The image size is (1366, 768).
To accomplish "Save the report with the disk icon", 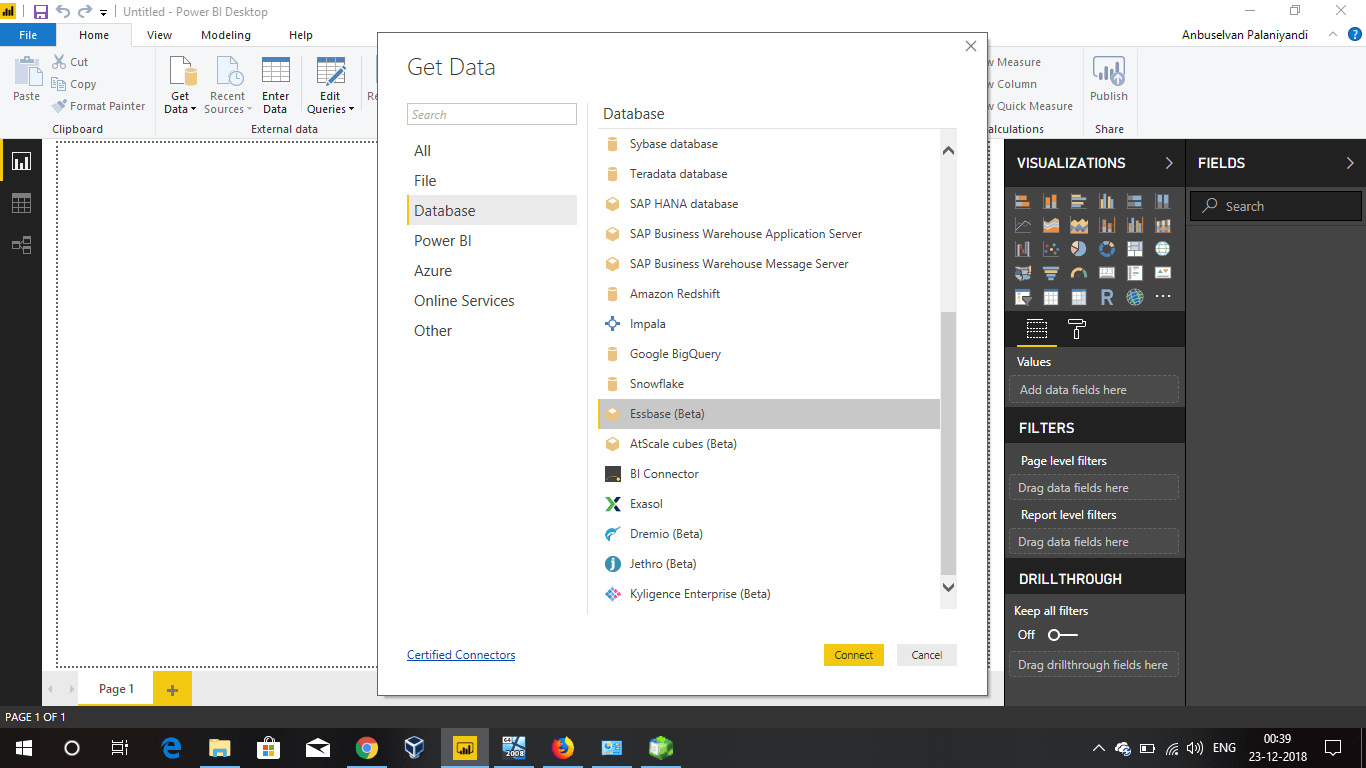I will 41,12.
